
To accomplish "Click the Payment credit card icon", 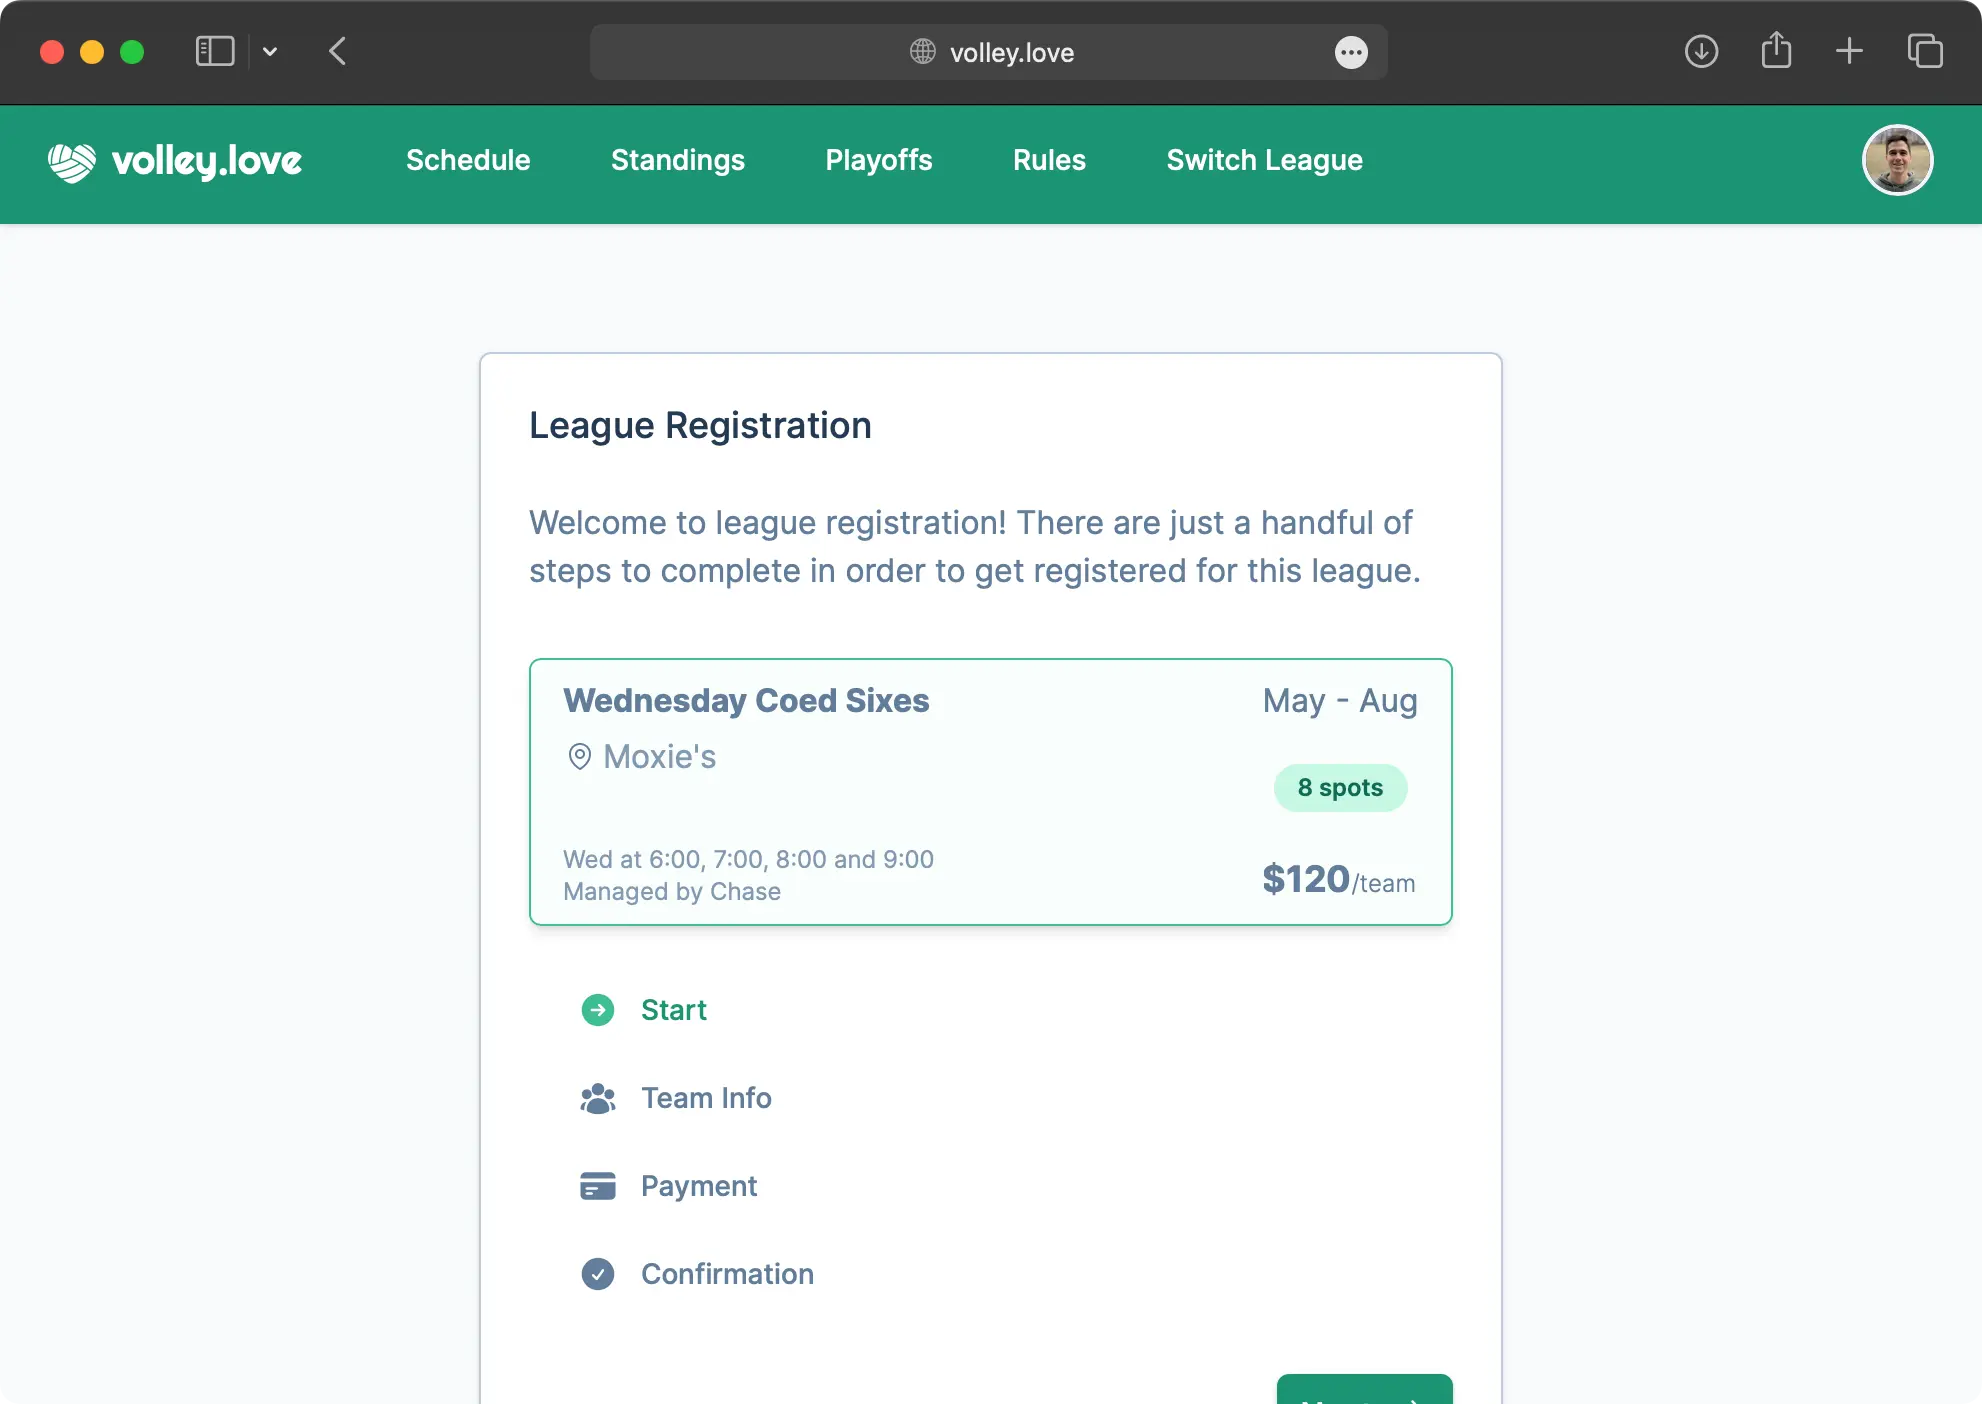I will 598,1186.
